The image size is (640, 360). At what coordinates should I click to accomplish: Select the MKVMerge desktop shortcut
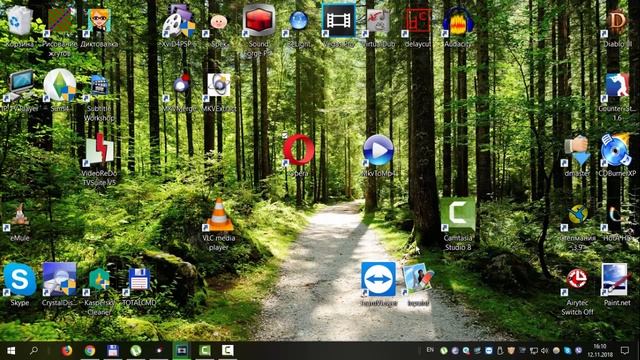click(x=180, y=86)
